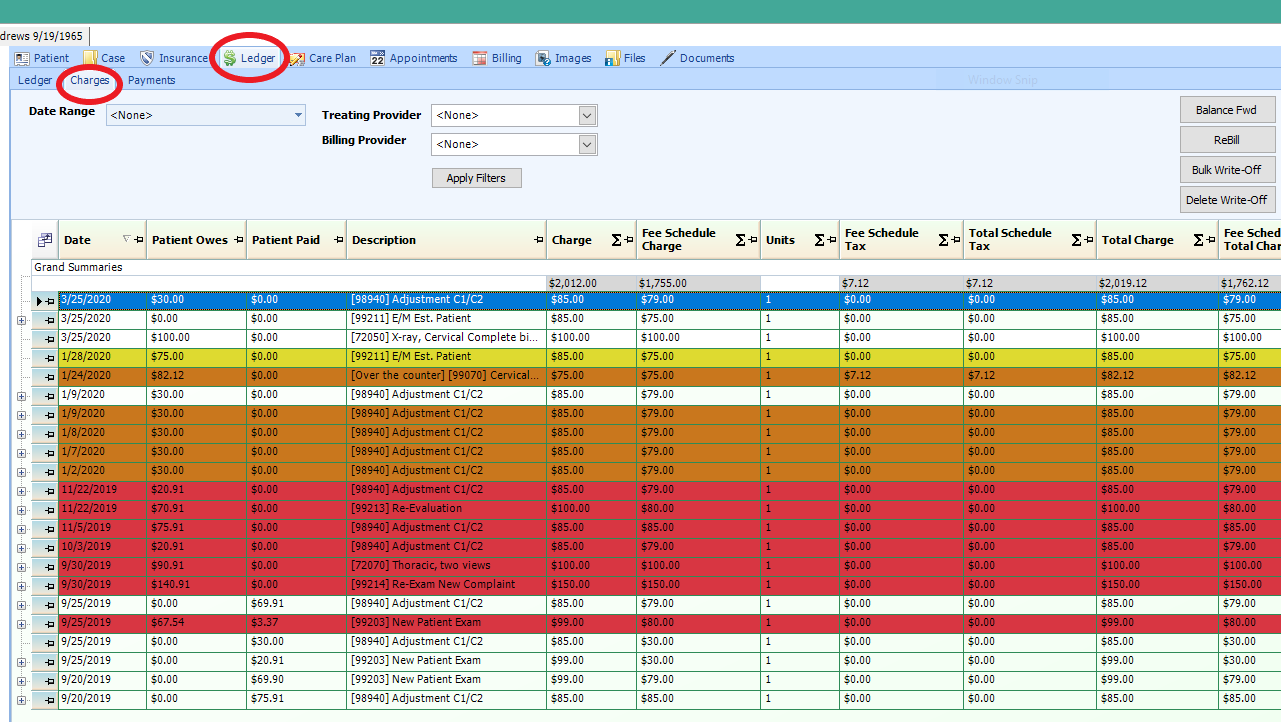Click the Apply Filters button

tap(476, 177)
